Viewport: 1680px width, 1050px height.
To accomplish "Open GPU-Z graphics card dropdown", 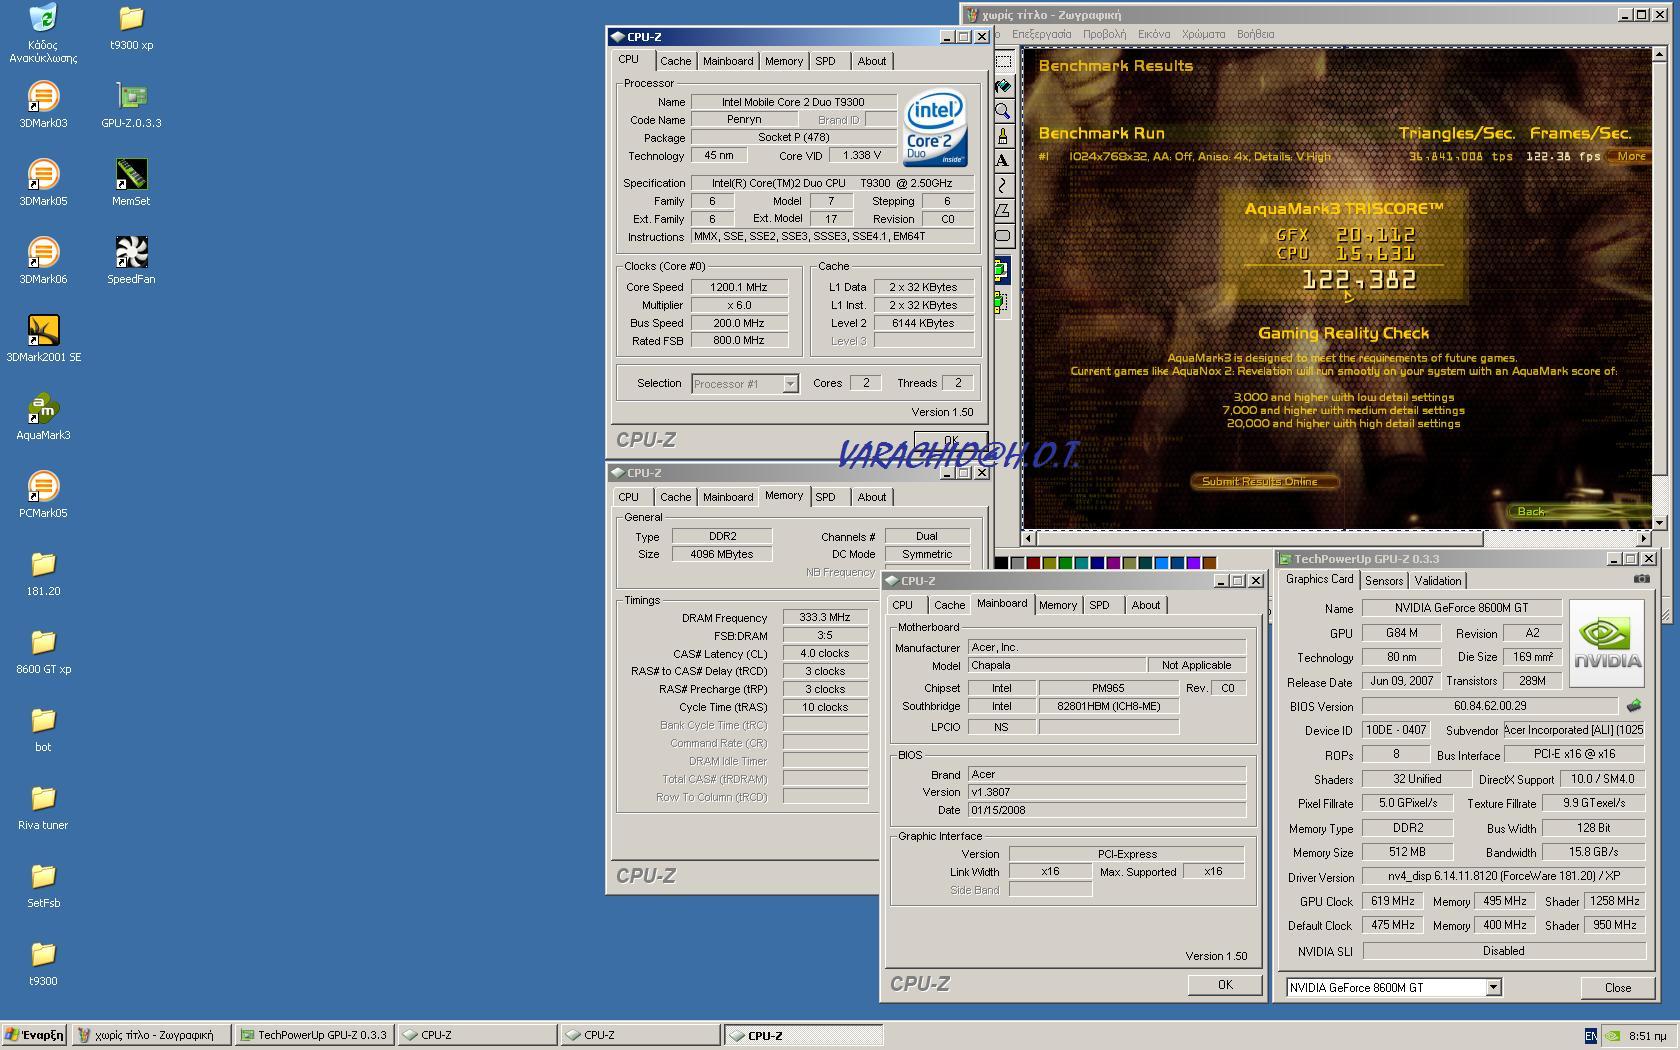I will coord(1493,987).
